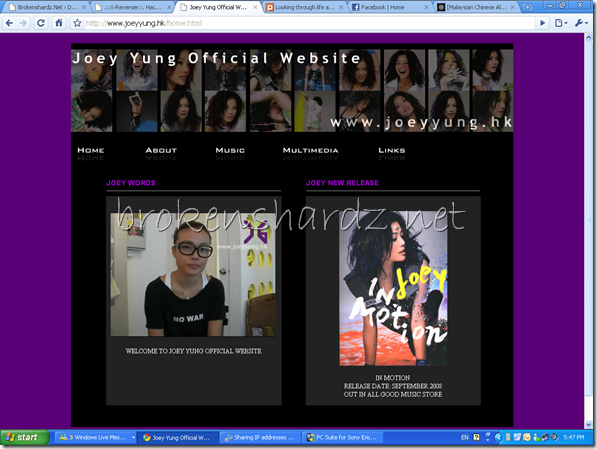The height and width of the screenshot is (449, 597).
Task: Switch to the Brokenshardz.Net tab
Action: pyautogui.click(x=46, y=7)
